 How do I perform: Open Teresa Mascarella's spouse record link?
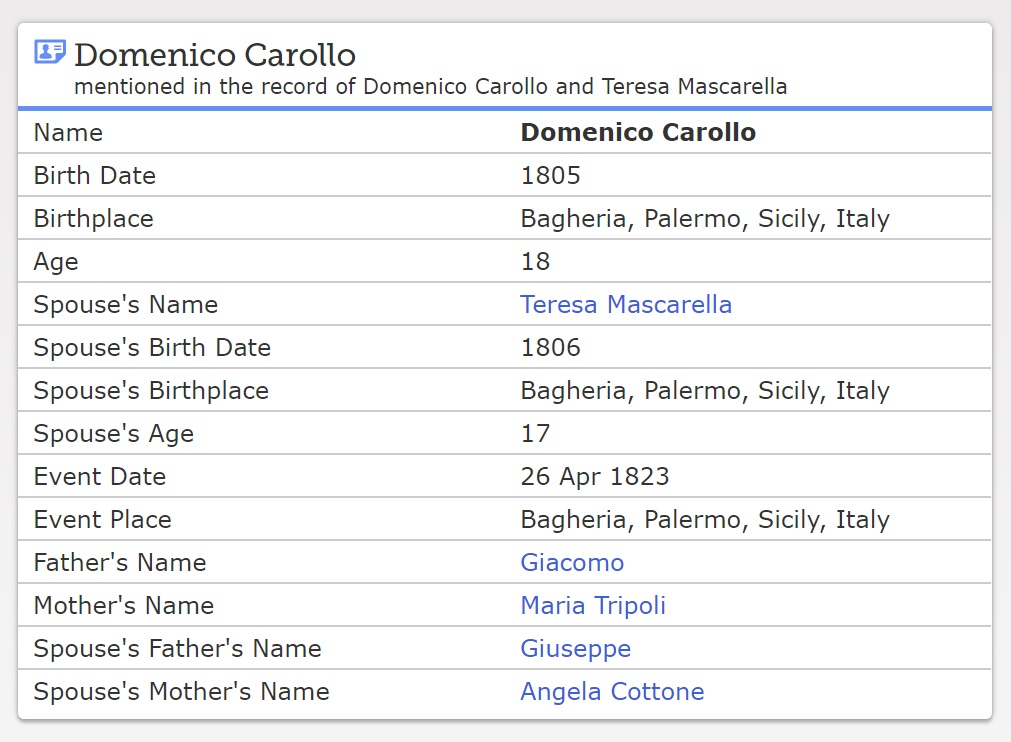point(626,305)
